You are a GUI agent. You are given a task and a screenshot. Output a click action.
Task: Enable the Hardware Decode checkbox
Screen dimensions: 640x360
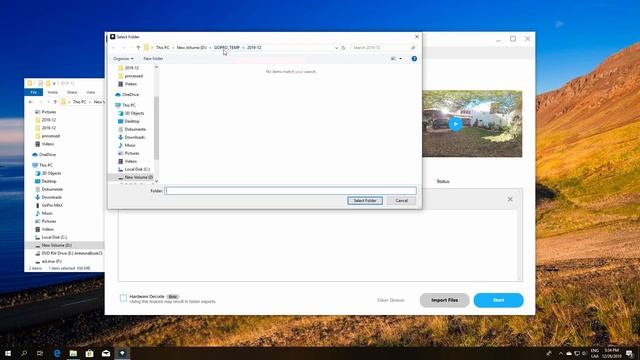point(123,298)
